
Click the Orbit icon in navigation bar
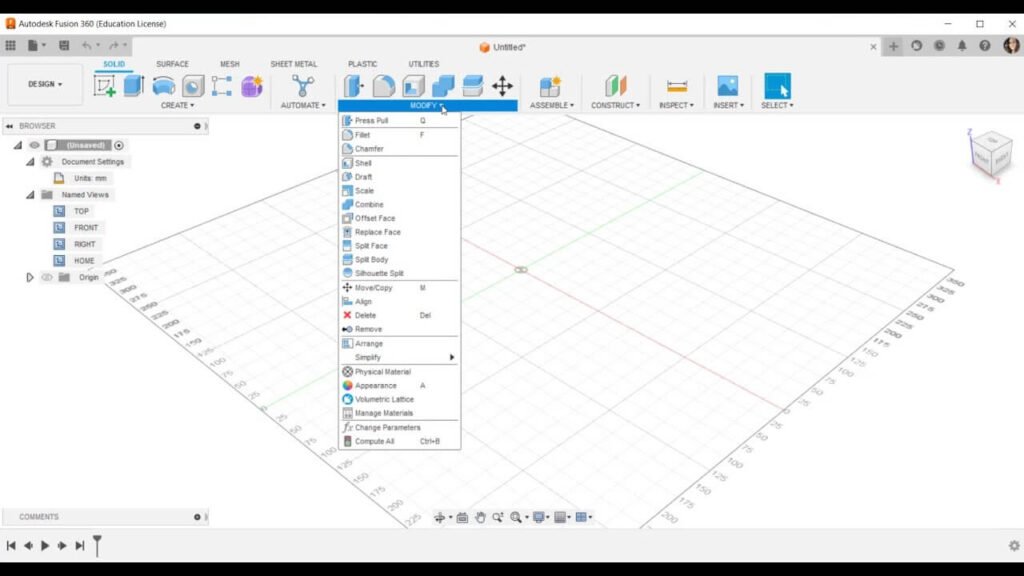[x=440, y=517]
